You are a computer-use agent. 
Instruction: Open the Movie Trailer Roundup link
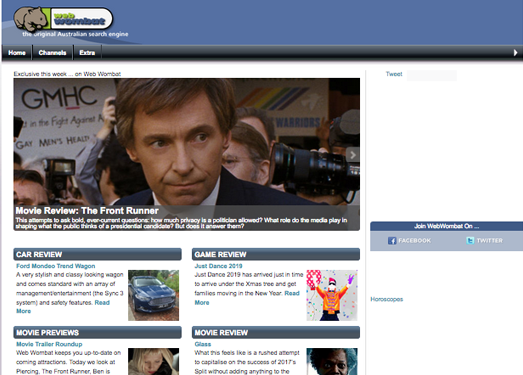click(49, 344)
